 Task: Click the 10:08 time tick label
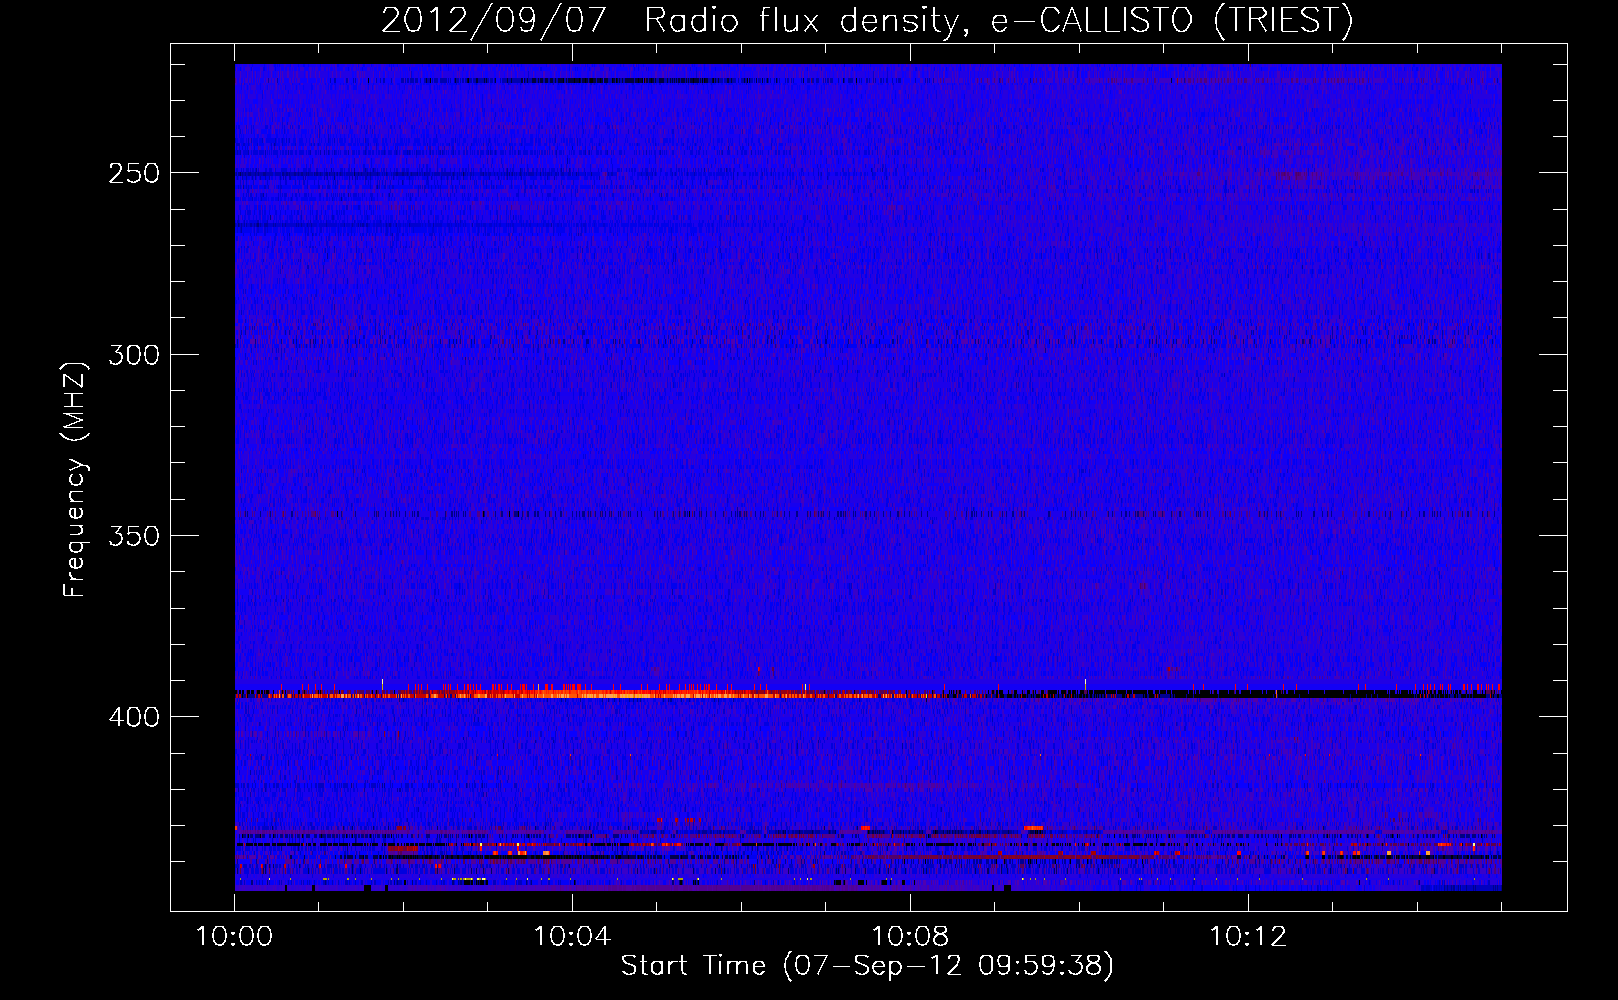(910, 937)
